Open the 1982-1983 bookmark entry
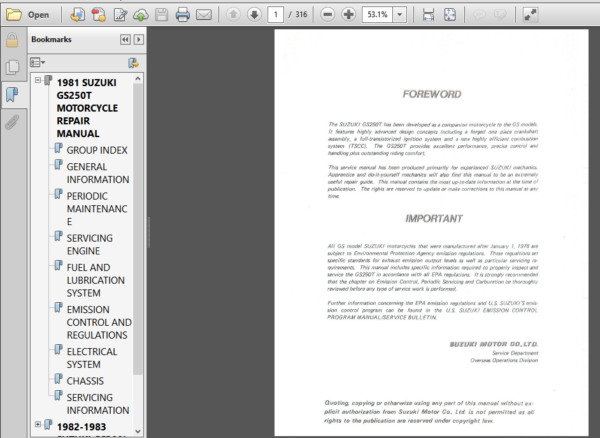Image resolution: width=600 pixels, height=438 pixels. (81, 427)
